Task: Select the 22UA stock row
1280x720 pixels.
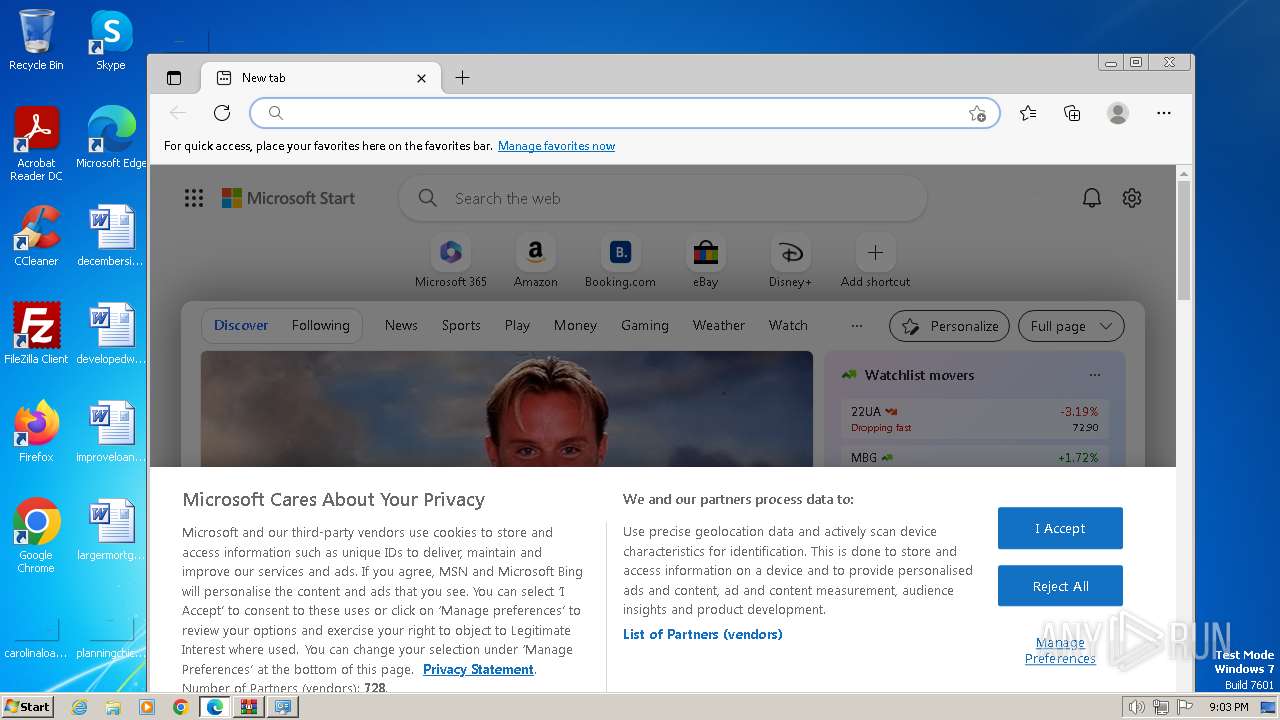Action: pyautogui.click(x=975, y=419)
